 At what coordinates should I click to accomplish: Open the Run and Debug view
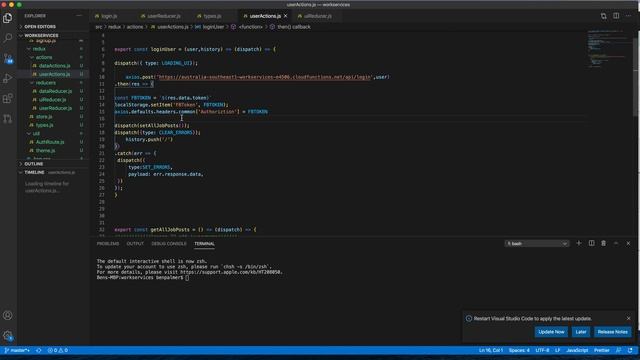coord(8,78)
